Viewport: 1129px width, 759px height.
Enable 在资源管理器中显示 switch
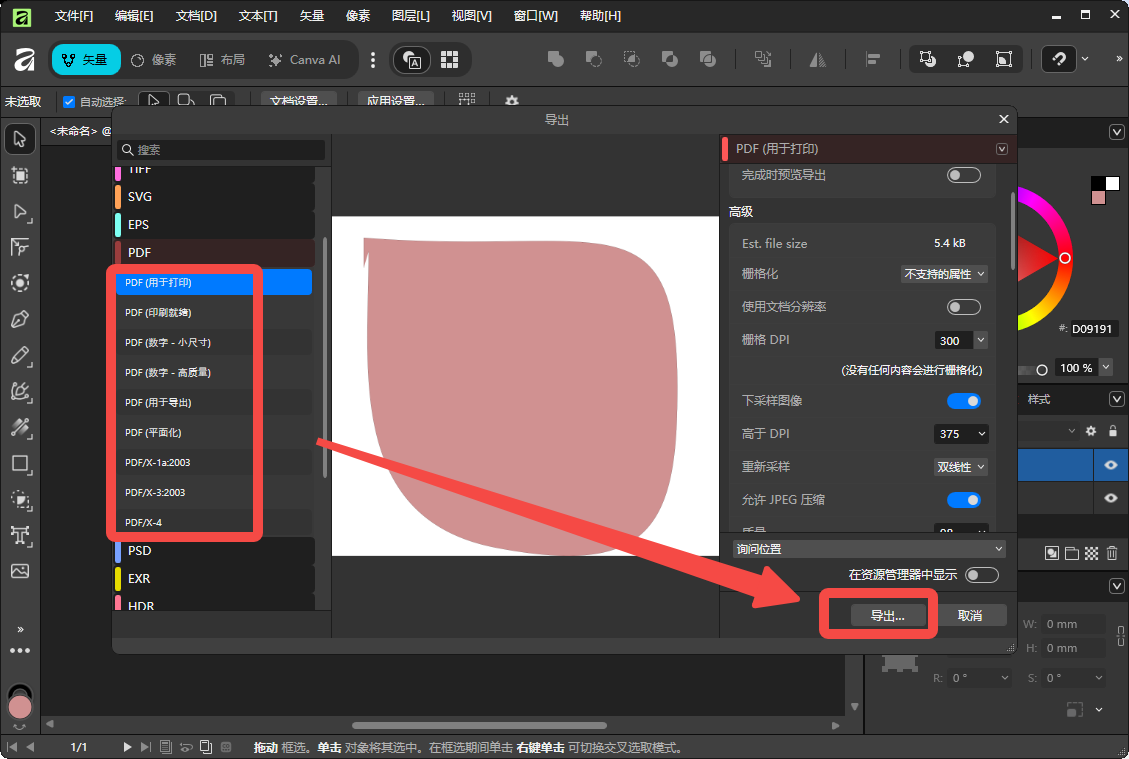[982, 575]
